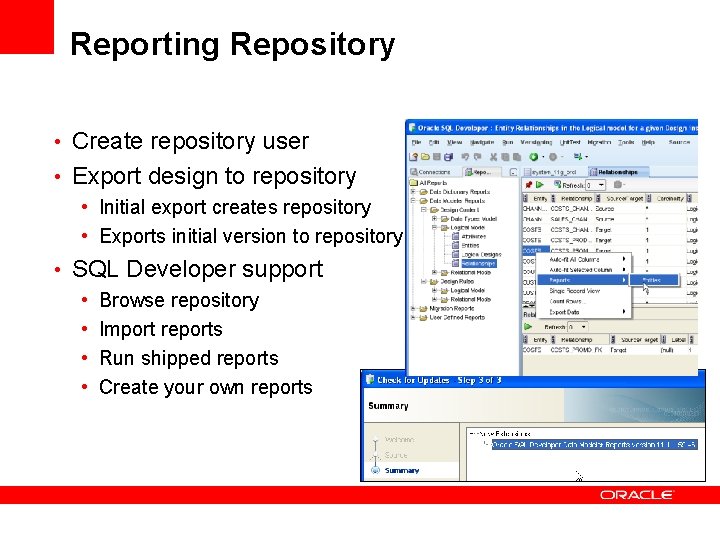Click the Undo toolbar icon
720x540 pixels.
465,157
